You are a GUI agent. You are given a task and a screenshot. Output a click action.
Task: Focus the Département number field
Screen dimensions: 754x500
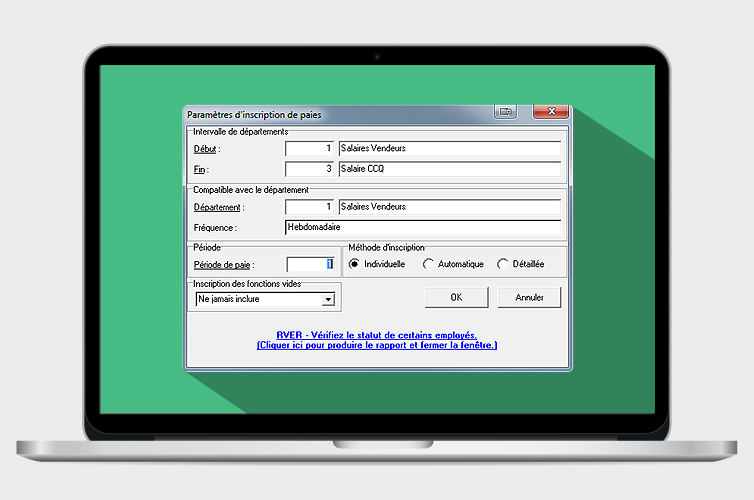[x=309, y=207]
